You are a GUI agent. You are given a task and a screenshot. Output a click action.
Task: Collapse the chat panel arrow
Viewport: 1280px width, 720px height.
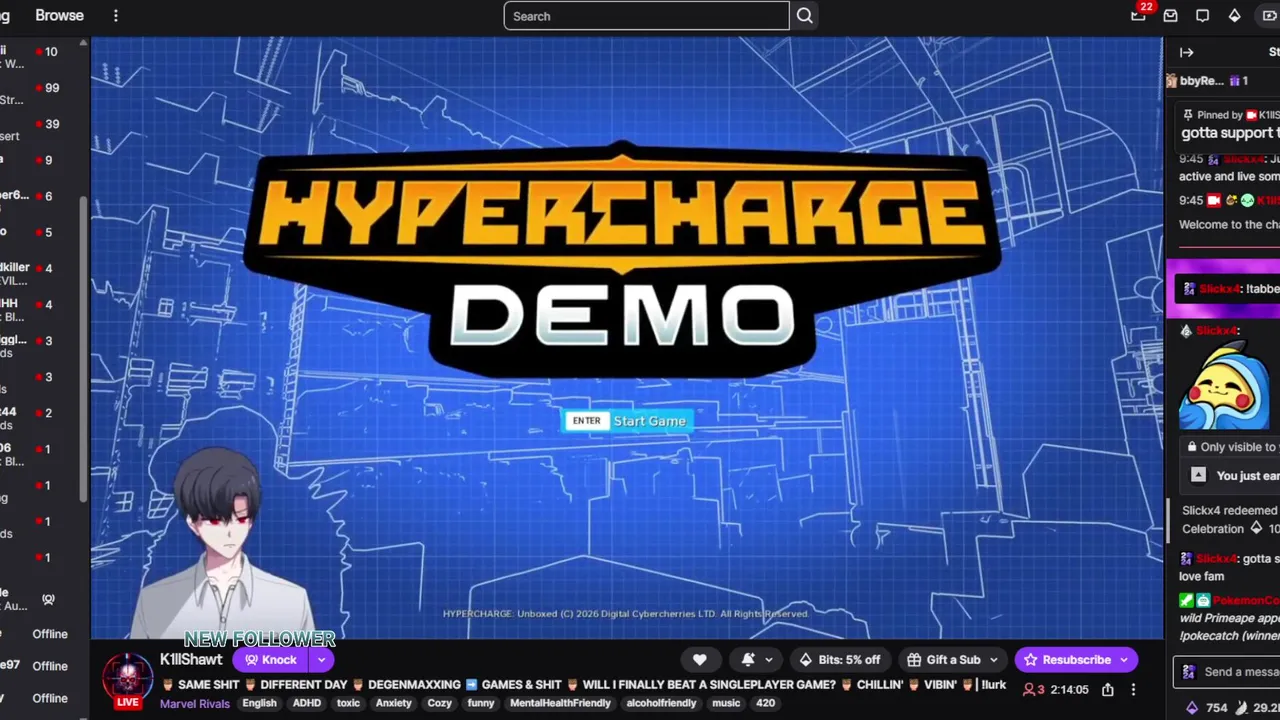tap(1186, 52)
